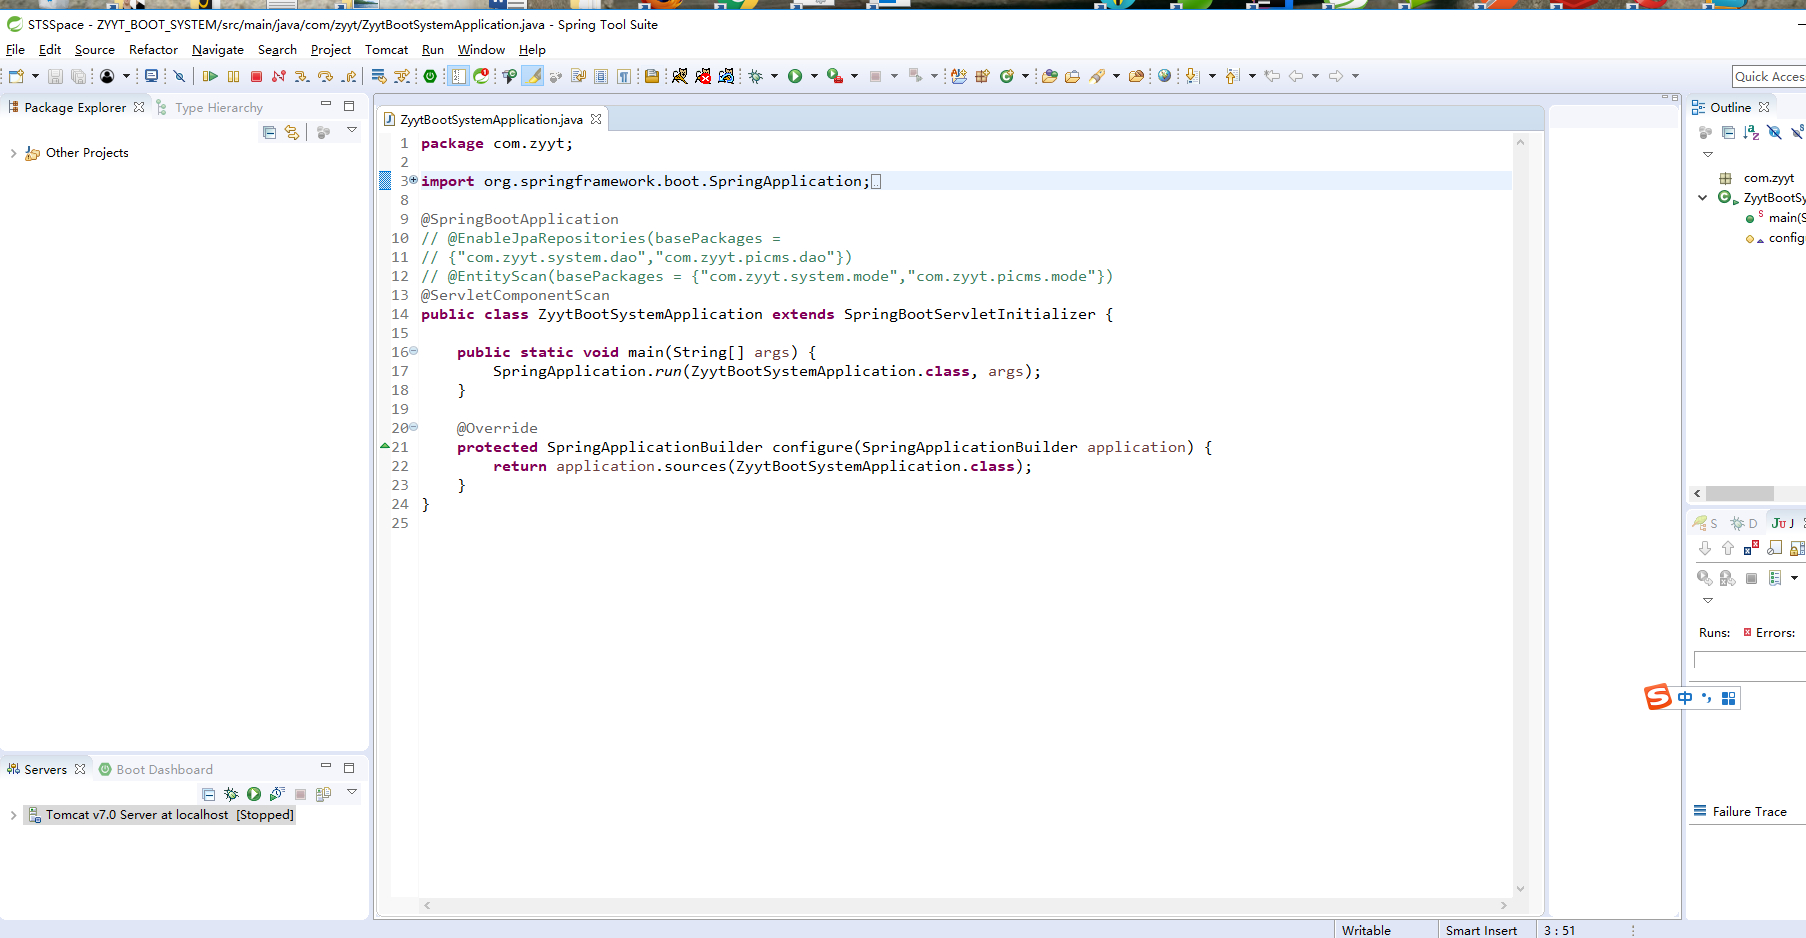Image resolution: width=1806 pixels, height=938 pixels.
Task: Toggle the pressed line-numbers button beside the boot dashboard icon
Action: tap(458, 76)
